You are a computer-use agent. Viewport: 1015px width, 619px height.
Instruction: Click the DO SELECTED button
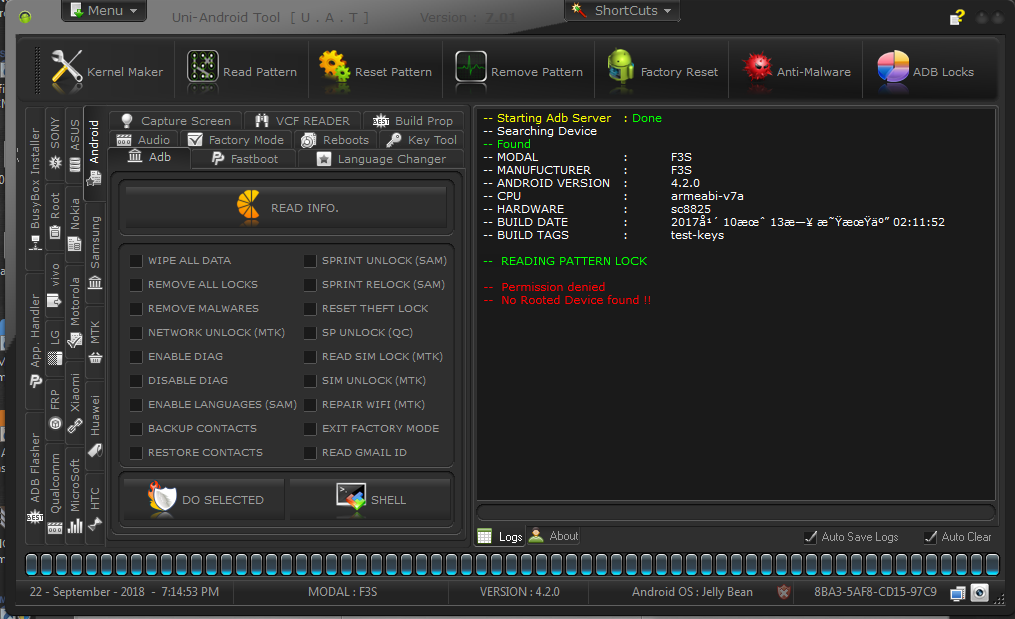pos(204,499)
